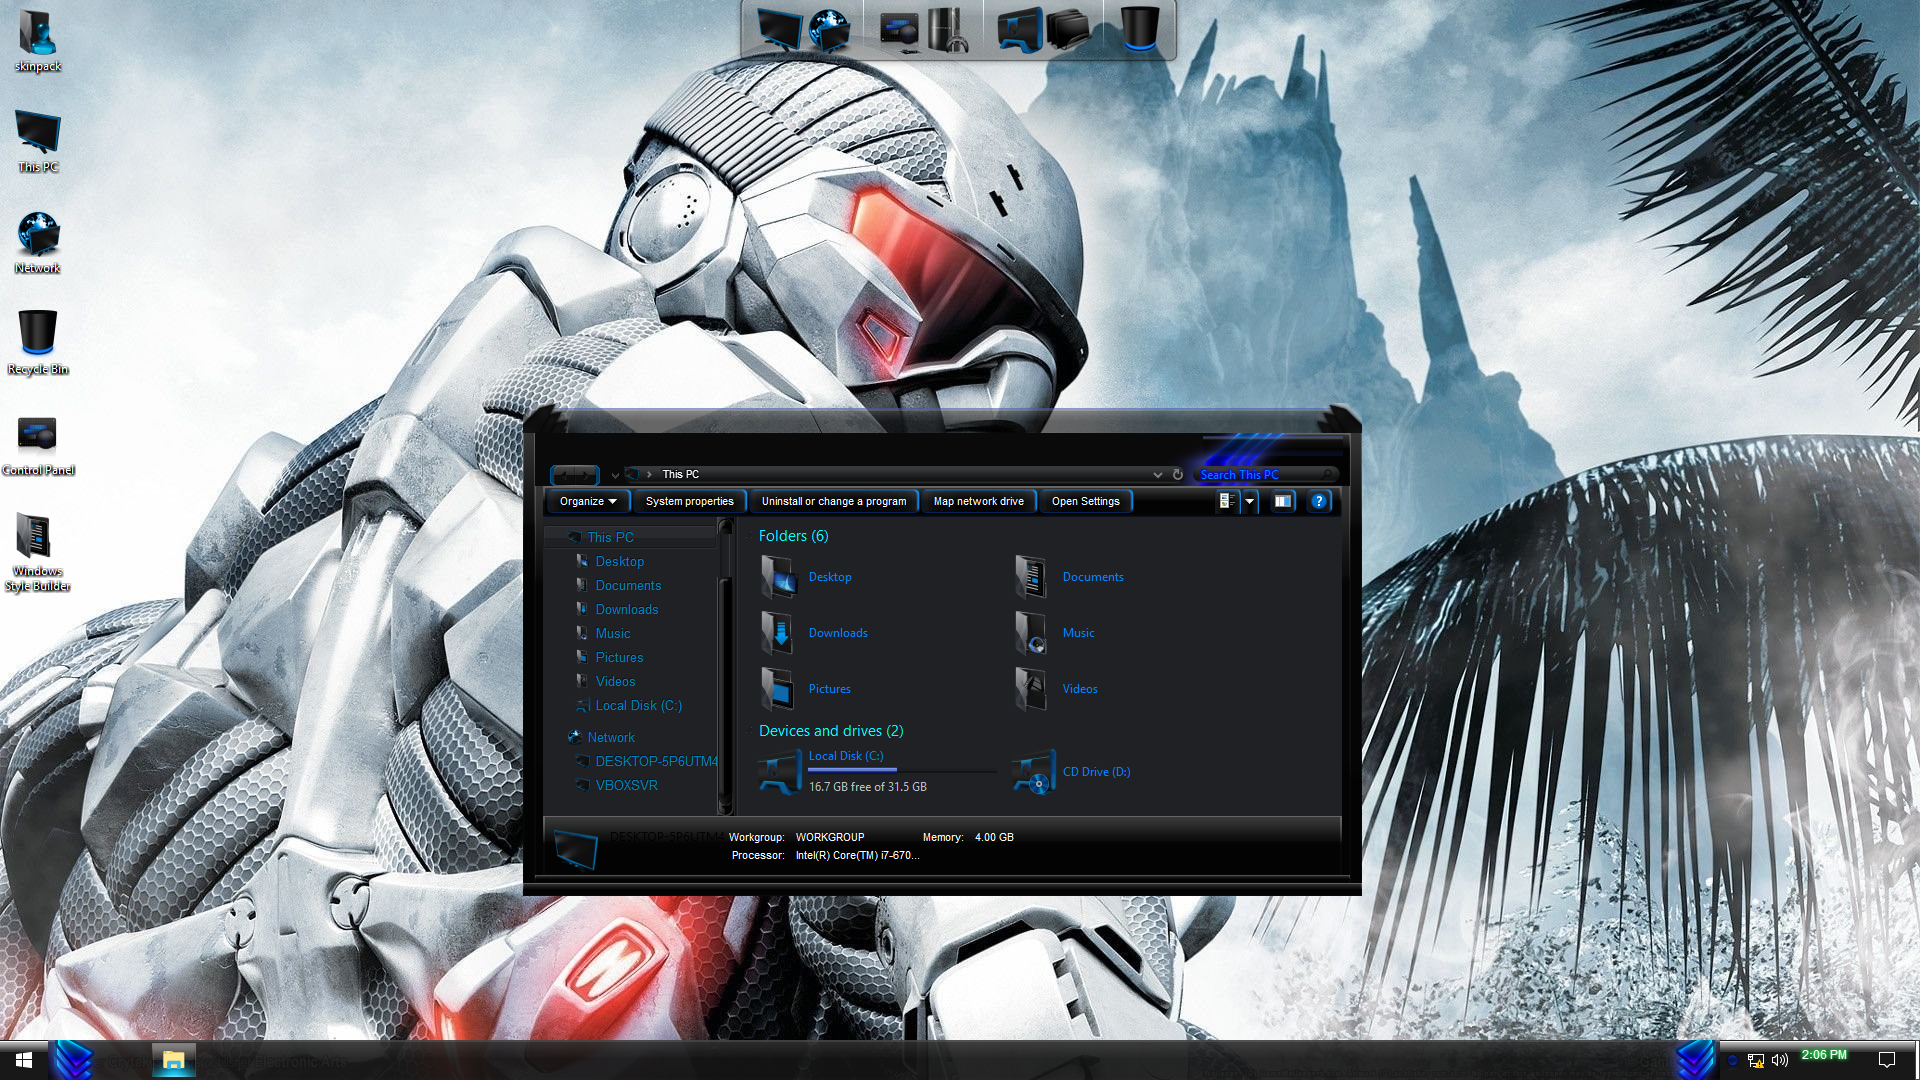The image size is (1920, 1080).
Task: Click System properties button
Action: pos(689,501)
